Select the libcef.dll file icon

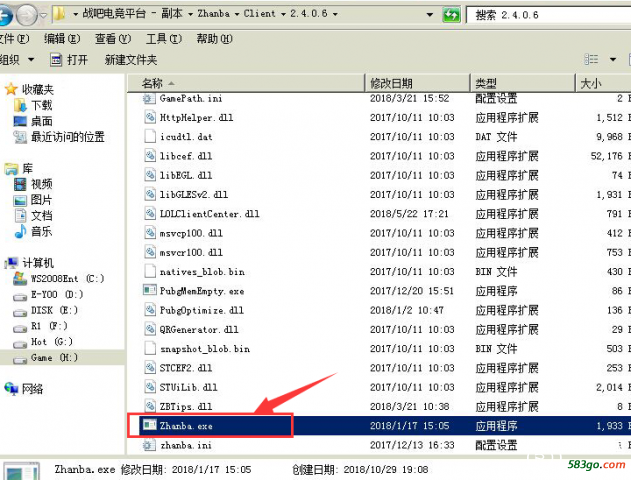pyautogui.click(x=150, y=156)
